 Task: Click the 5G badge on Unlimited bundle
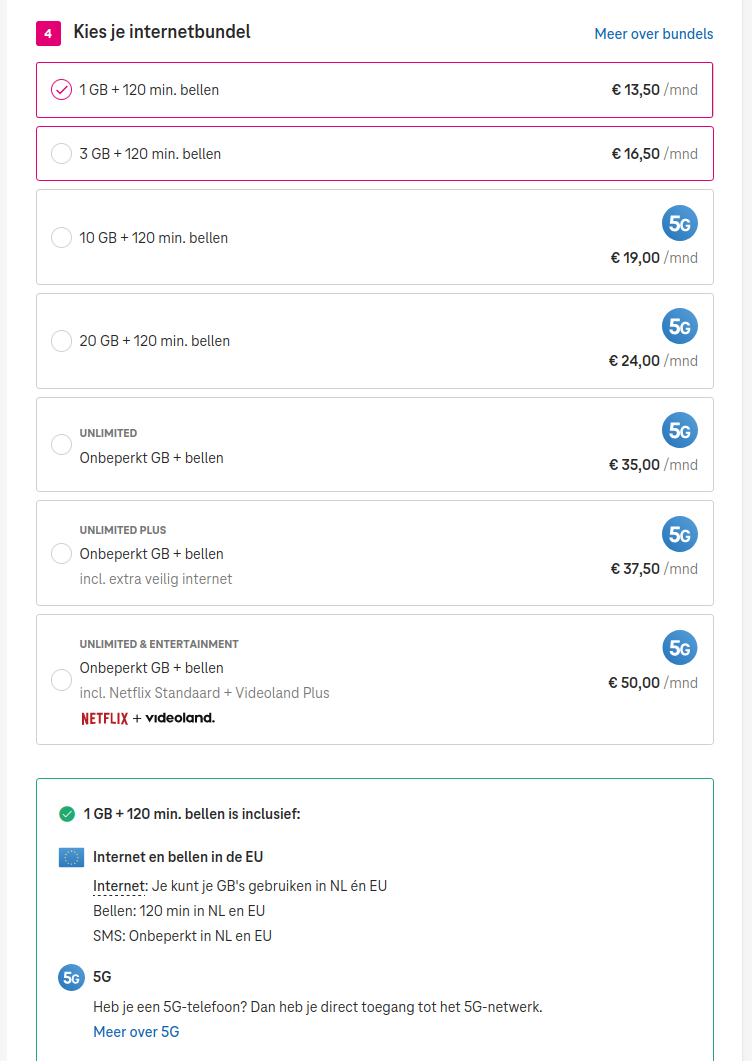pos(680,430)
